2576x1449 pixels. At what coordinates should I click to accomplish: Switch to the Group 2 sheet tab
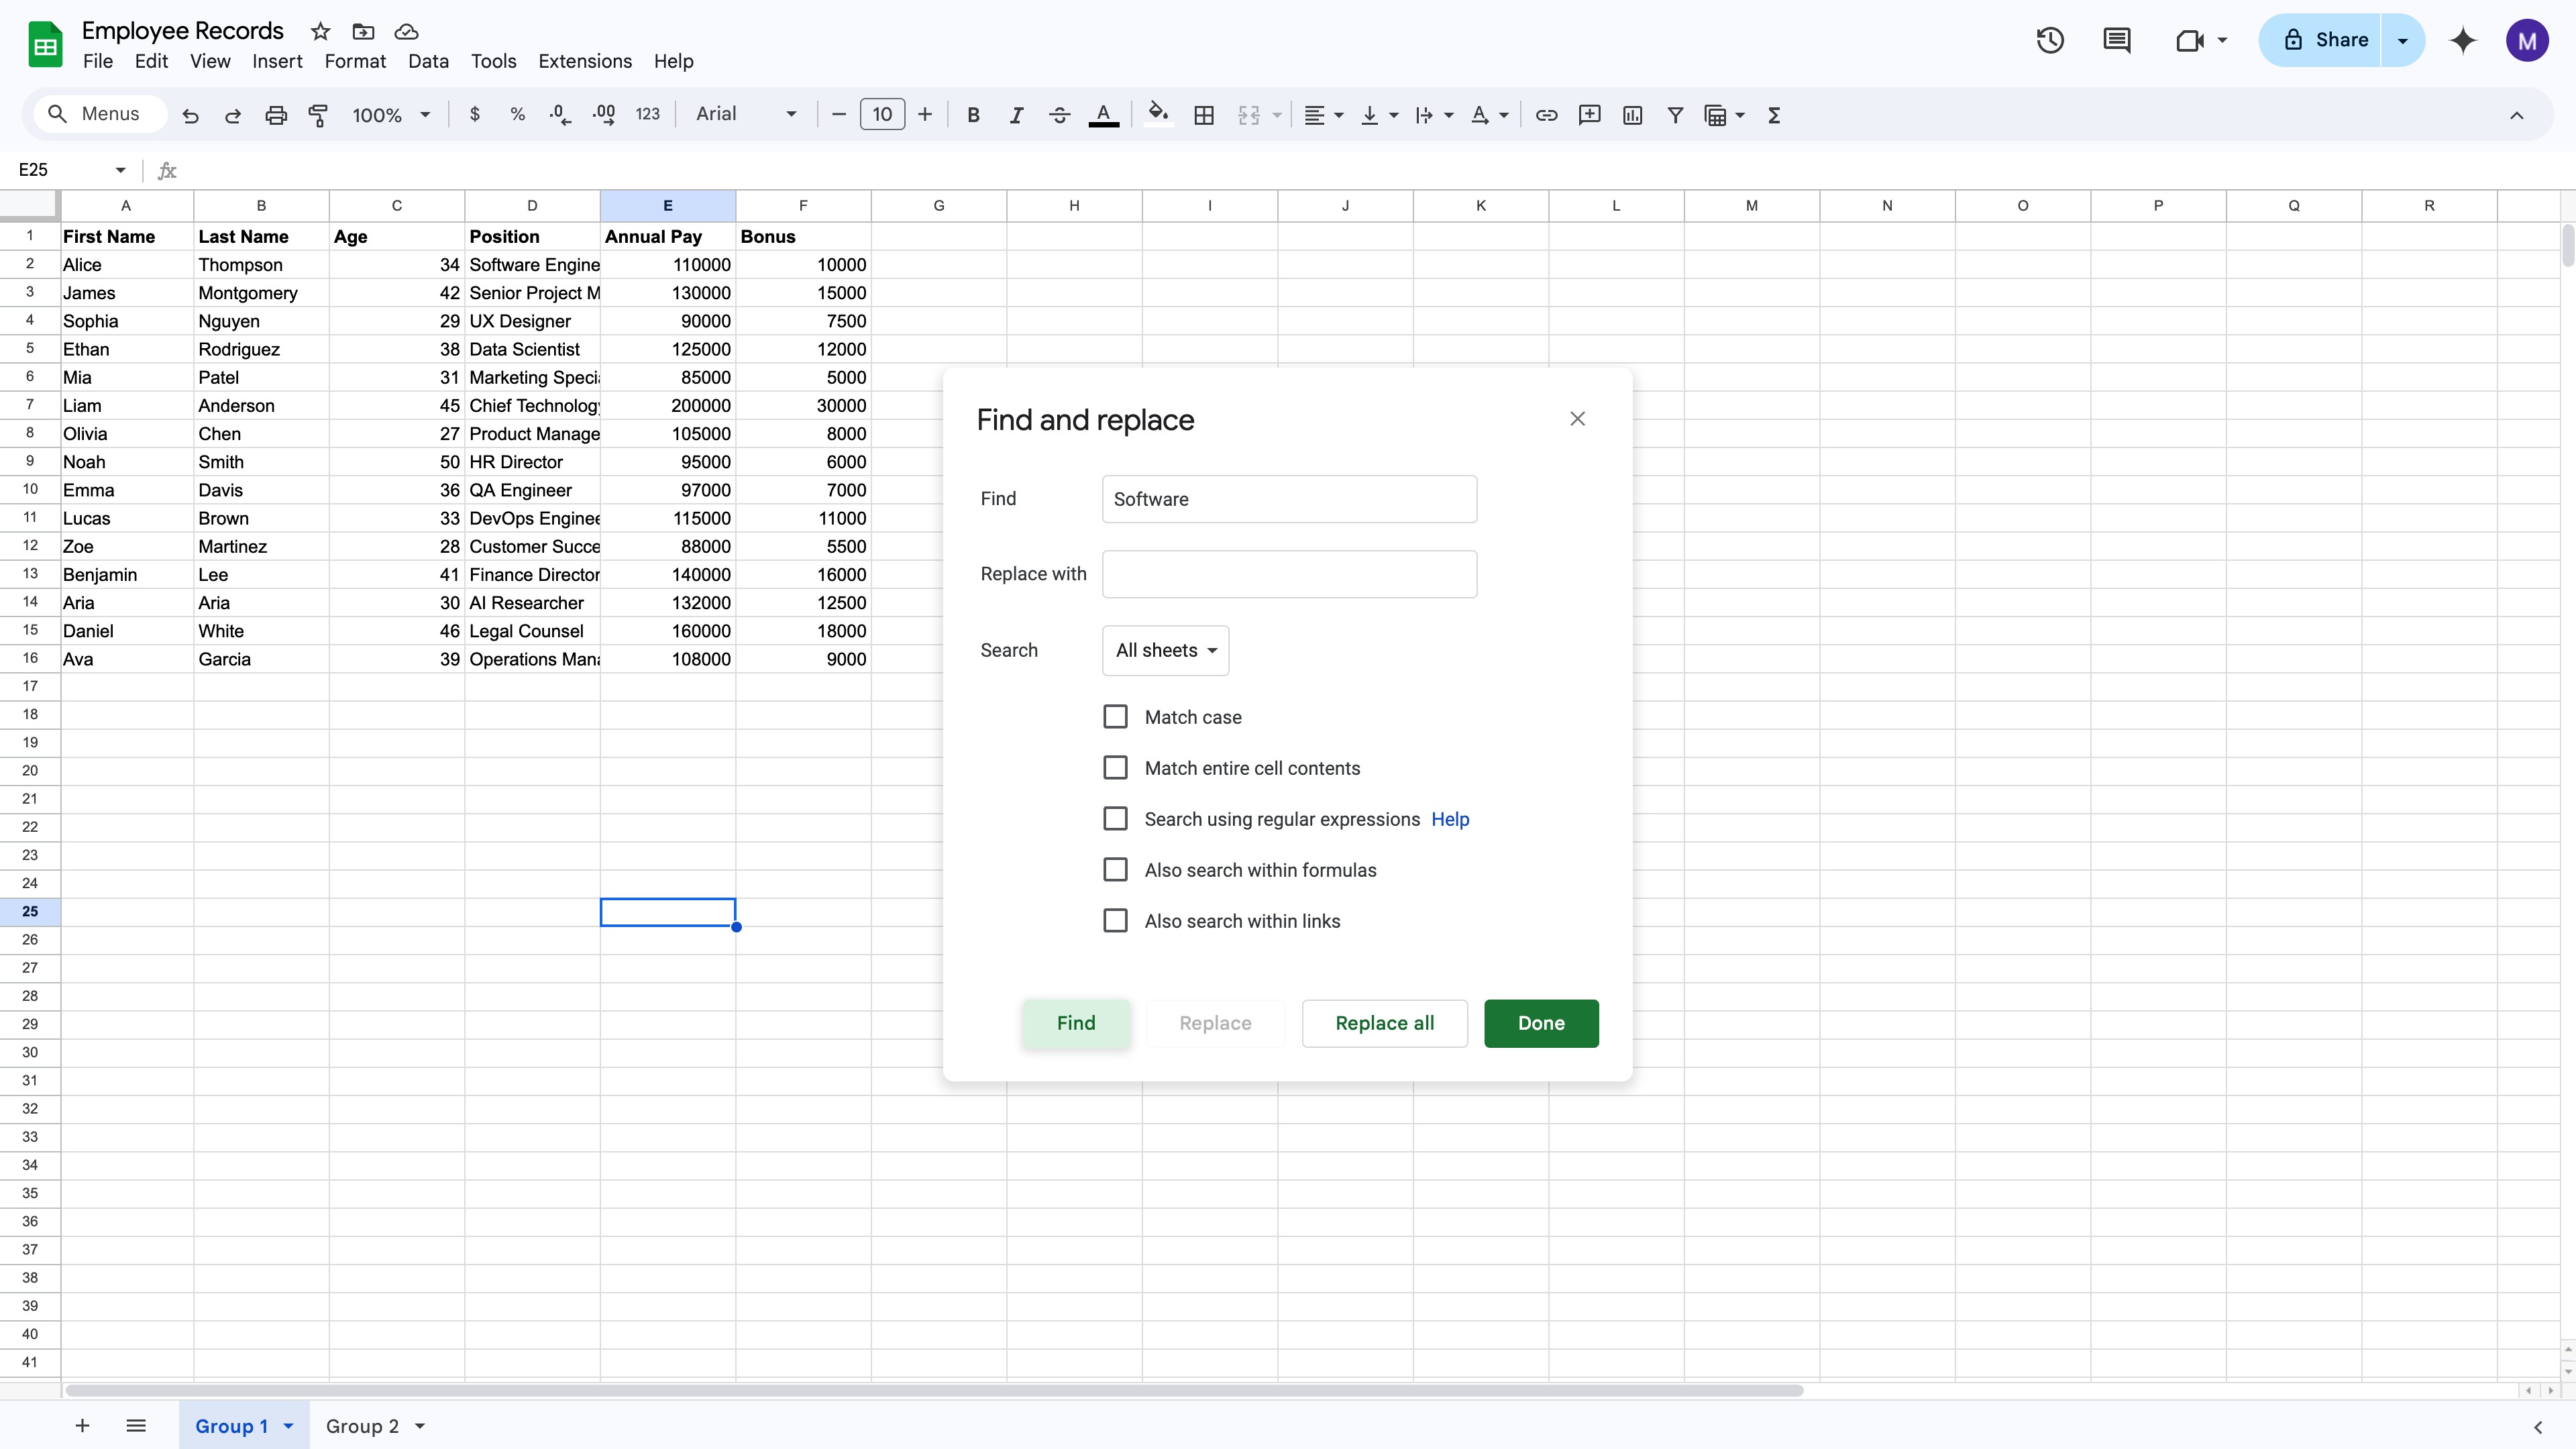362,1426
